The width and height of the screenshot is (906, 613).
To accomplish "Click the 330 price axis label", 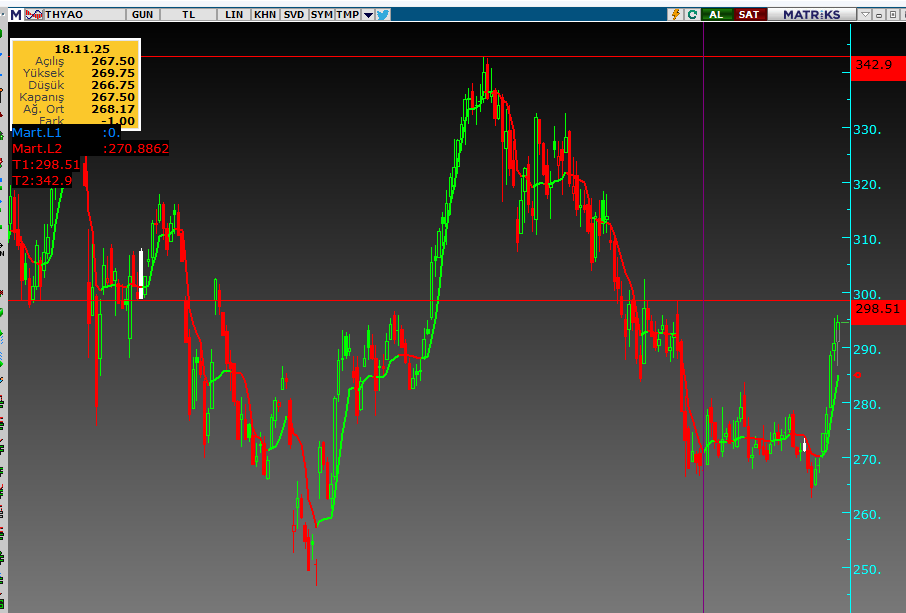I will pos(867,129).
